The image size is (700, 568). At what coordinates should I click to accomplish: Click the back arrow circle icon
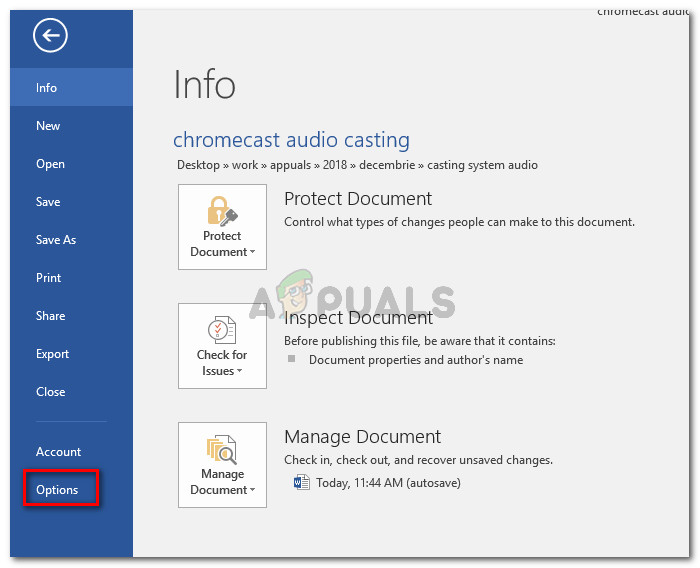tap(50, 35)
